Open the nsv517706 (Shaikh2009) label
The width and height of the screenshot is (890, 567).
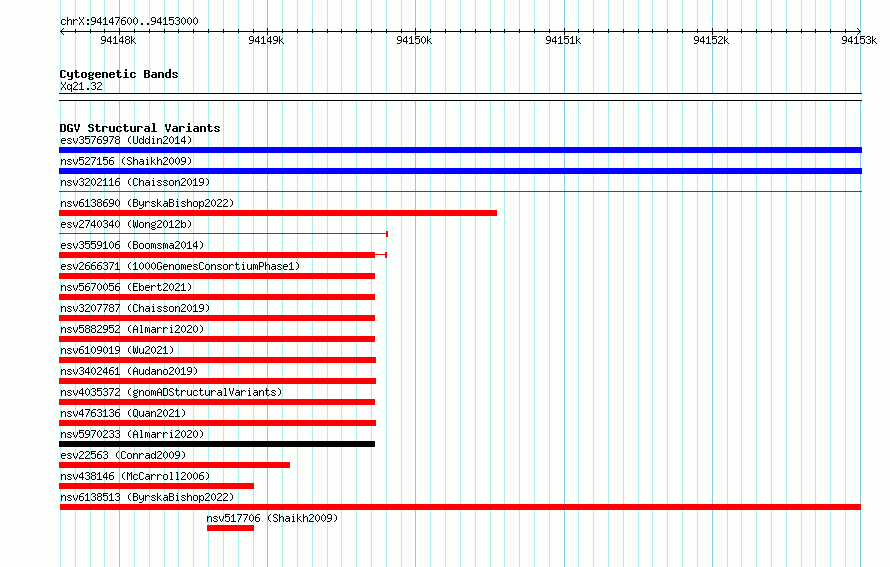click(x=272, y=518)
